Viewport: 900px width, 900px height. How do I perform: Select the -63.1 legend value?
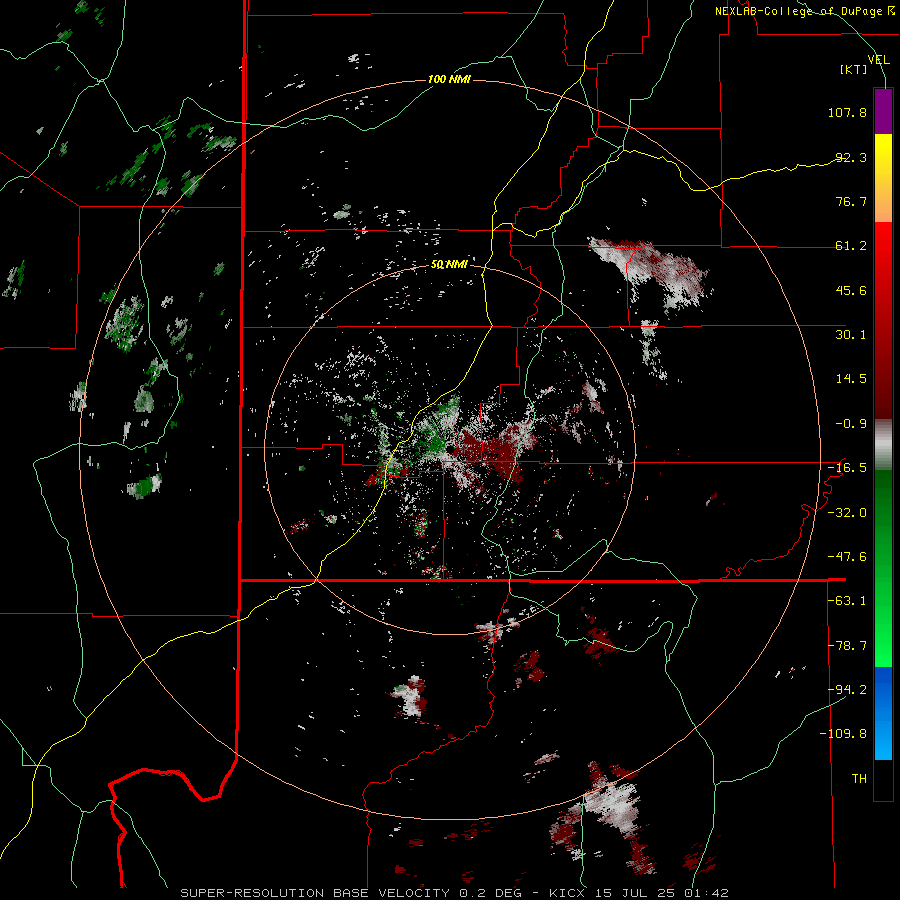847,601
